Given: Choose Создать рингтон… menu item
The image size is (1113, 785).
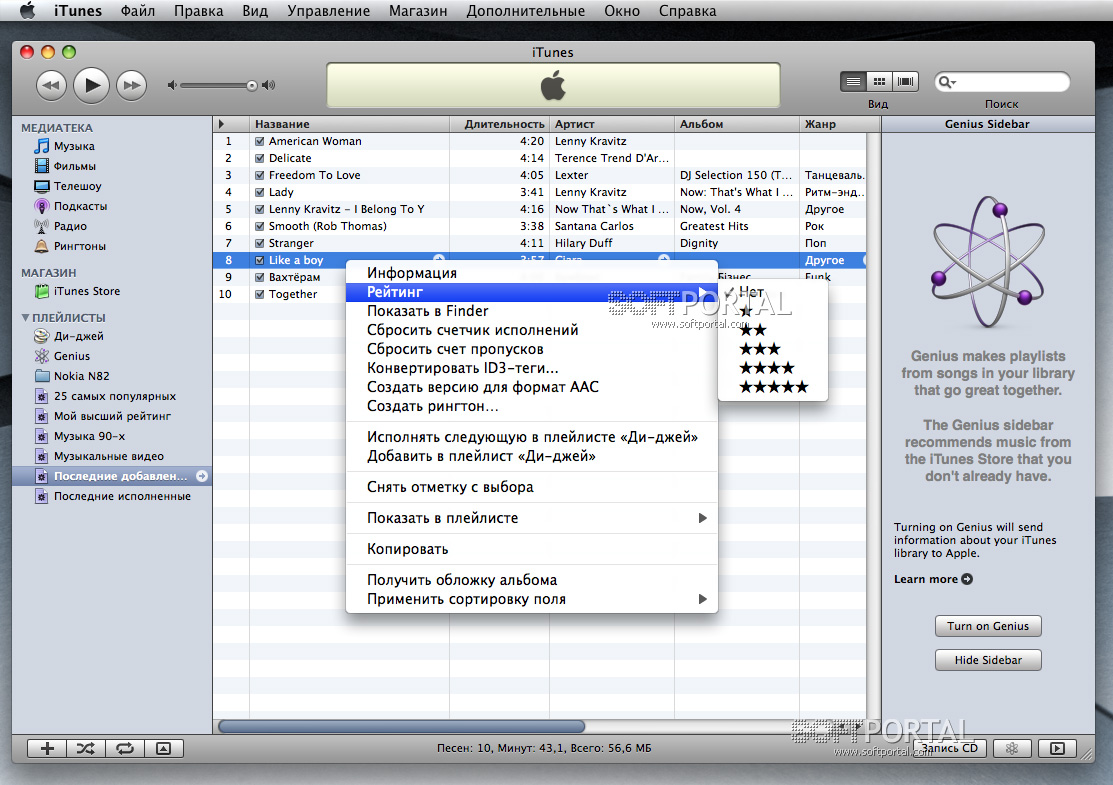Looking at the screenshot, I should pyautogui.click(x=531, y=406).
